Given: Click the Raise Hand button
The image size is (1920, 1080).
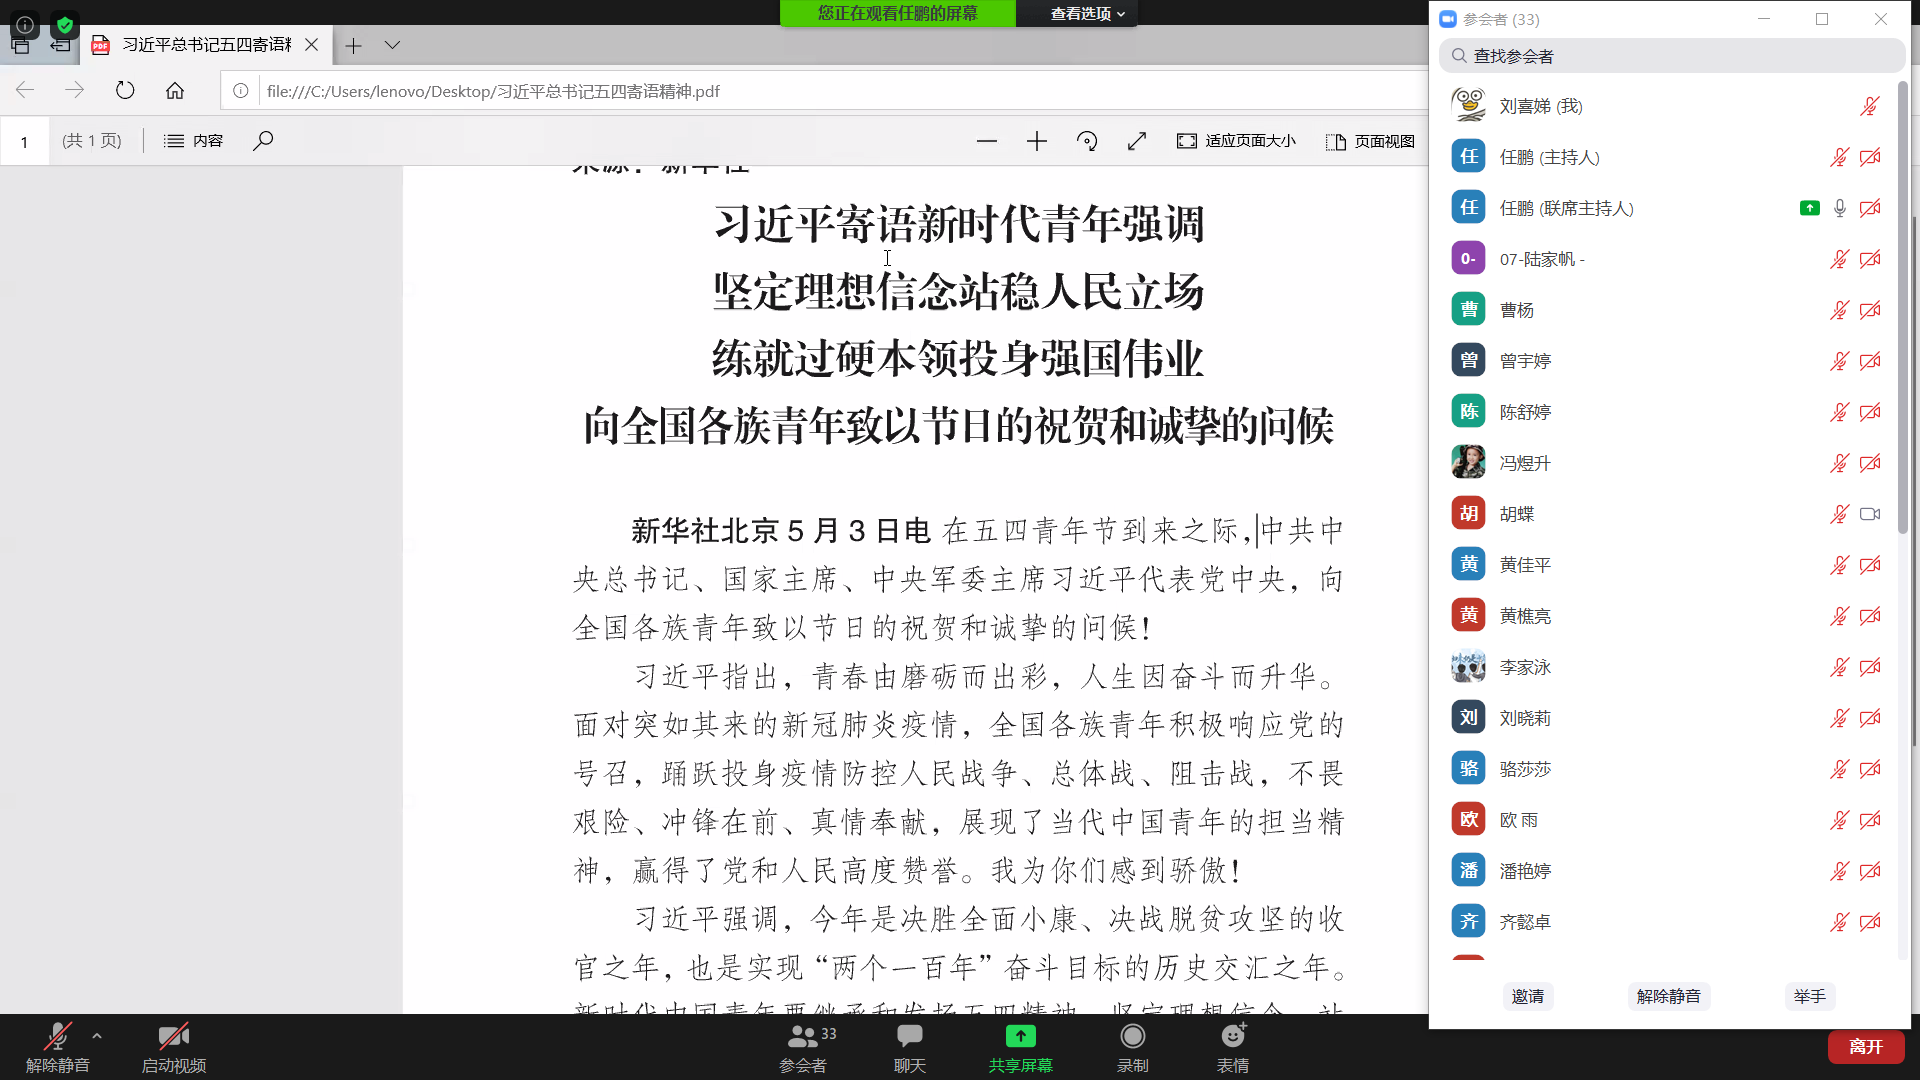Looking at the screenshot, I should [x=1809, y=996].
